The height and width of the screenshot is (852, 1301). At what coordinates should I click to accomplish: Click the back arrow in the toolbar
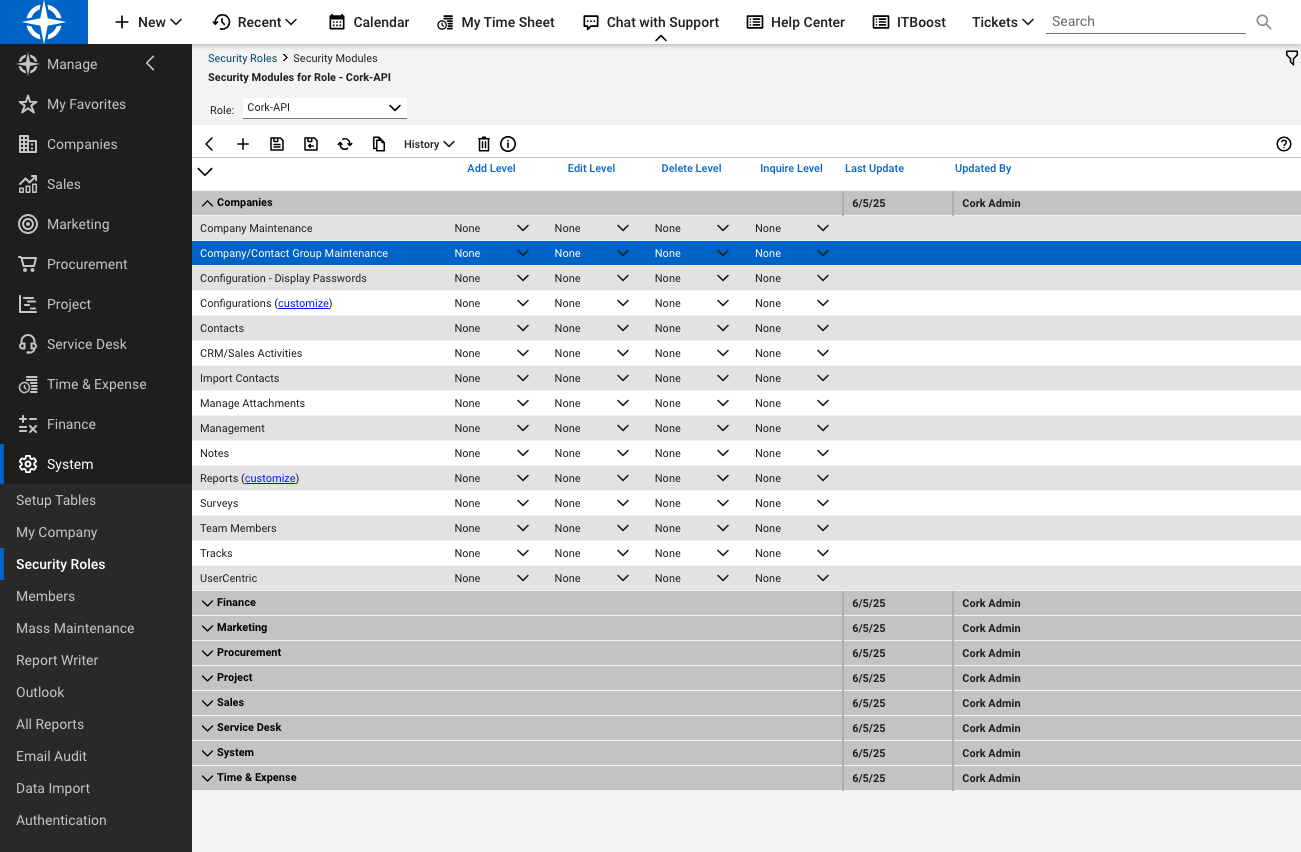coord(210,144)
